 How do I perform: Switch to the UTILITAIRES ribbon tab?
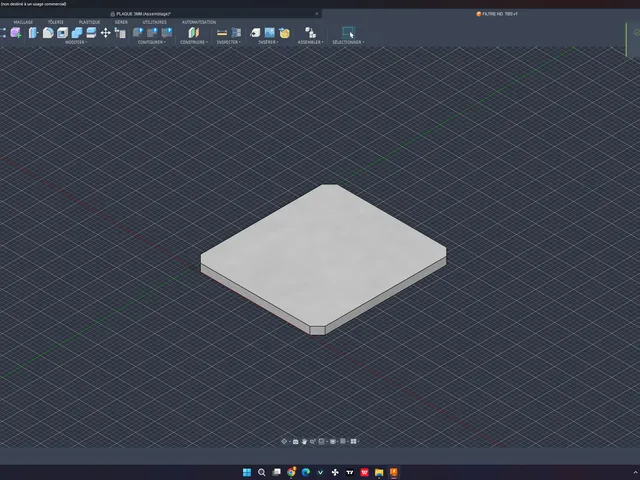(155, 22)
